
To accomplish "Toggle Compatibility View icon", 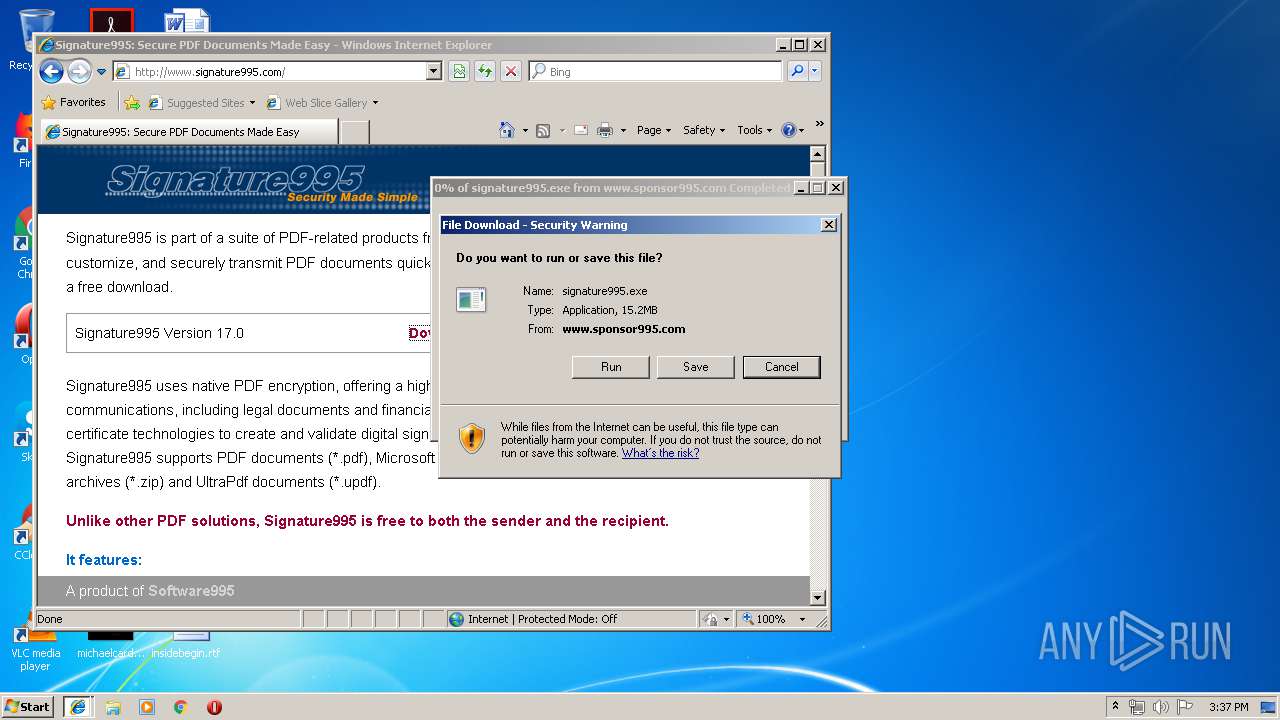I will pos(459,72).
